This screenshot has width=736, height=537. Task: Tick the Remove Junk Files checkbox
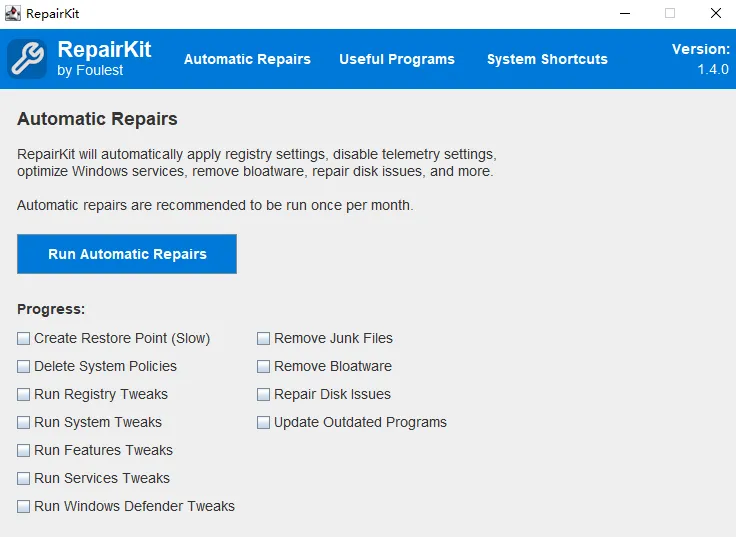[x=264, y=339]
